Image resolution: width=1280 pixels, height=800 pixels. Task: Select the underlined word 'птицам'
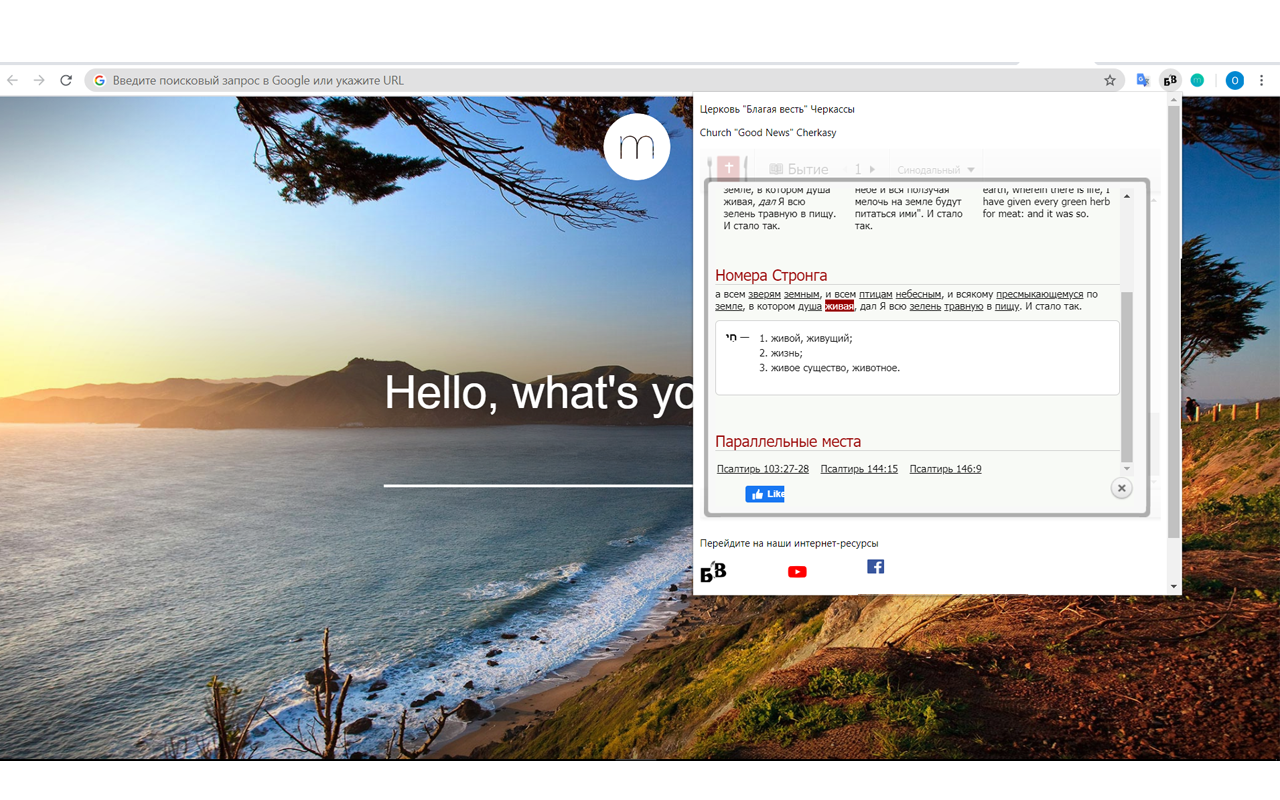pos(875,294)
